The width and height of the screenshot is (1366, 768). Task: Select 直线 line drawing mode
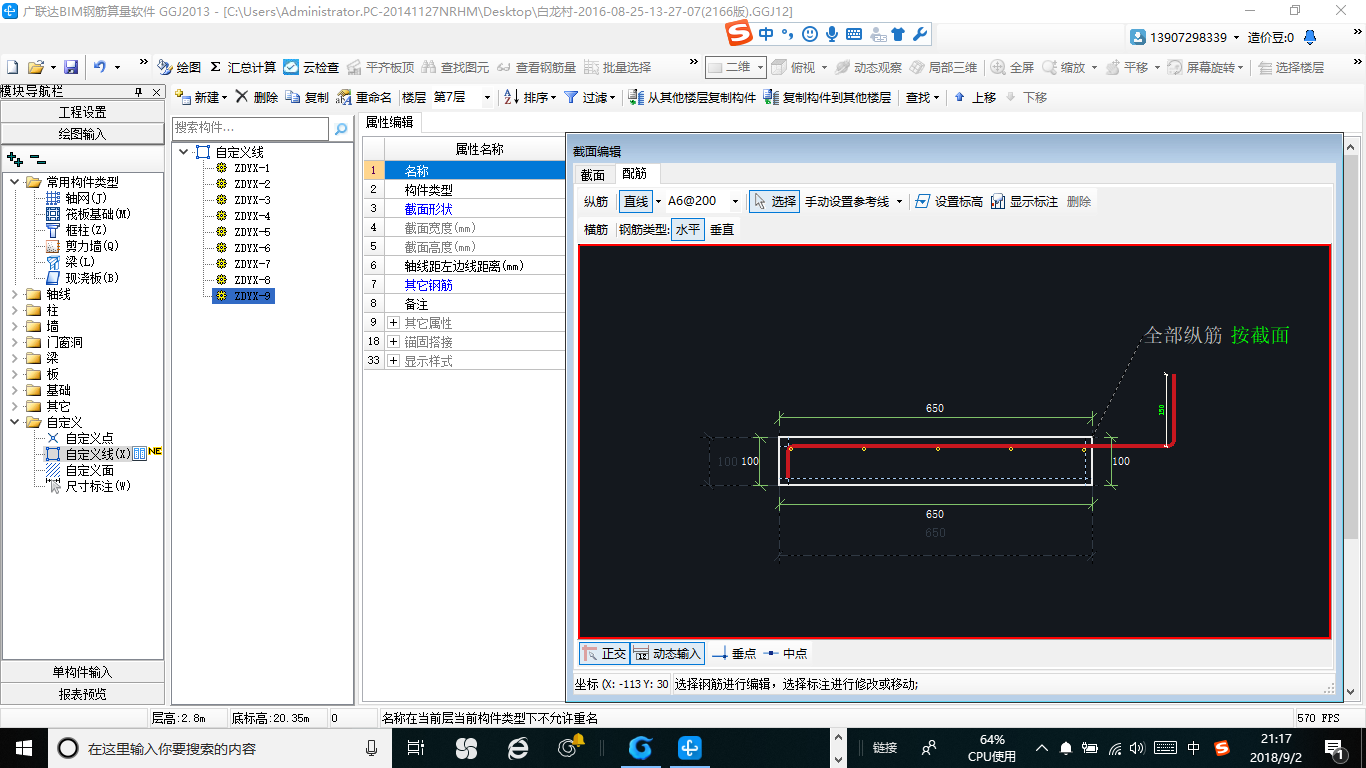[635, 201]
